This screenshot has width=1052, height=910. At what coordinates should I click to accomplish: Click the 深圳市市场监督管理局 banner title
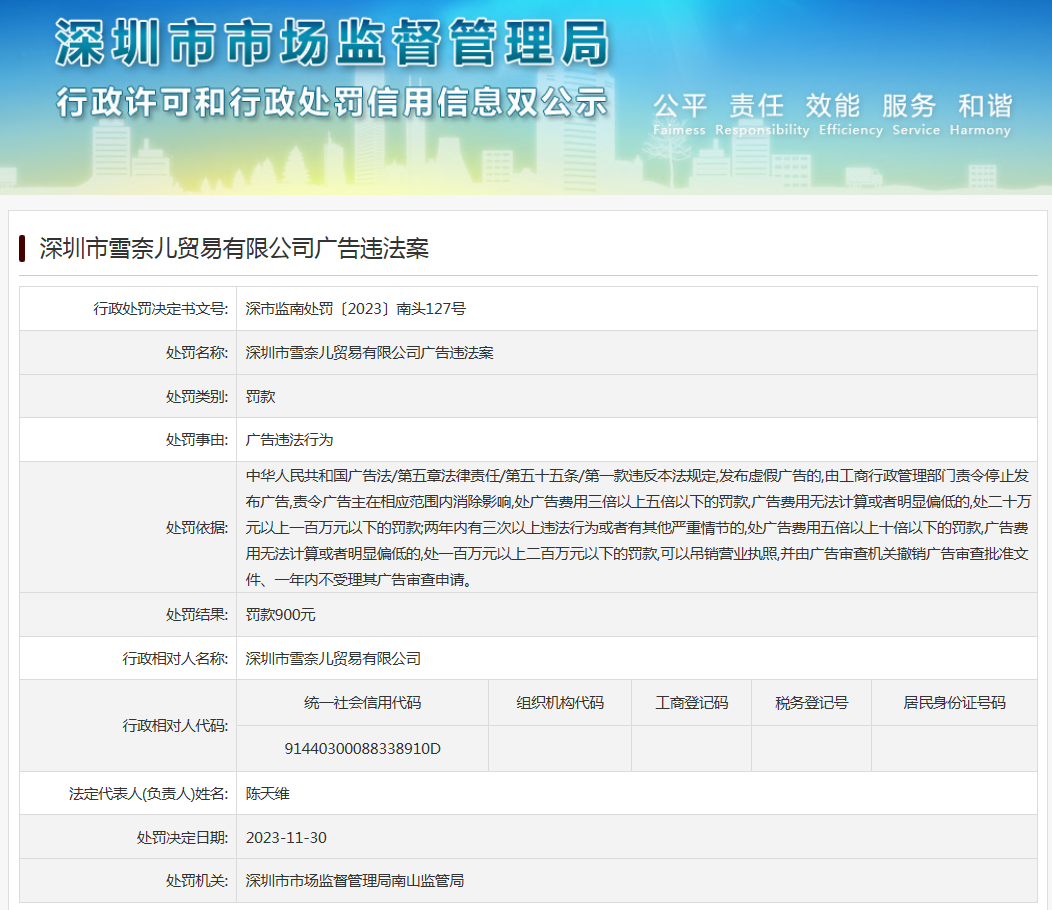pyautogui.click(x=331, y=43)
